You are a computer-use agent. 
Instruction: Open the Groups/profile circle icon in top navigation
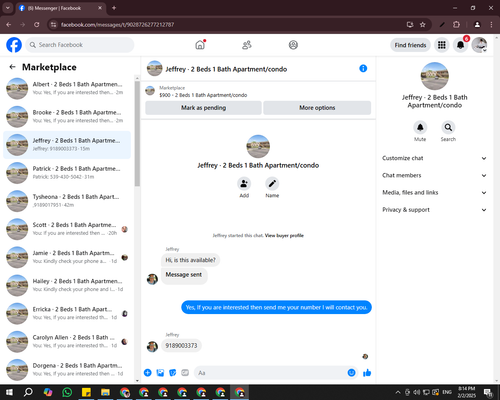click(293, 45)
